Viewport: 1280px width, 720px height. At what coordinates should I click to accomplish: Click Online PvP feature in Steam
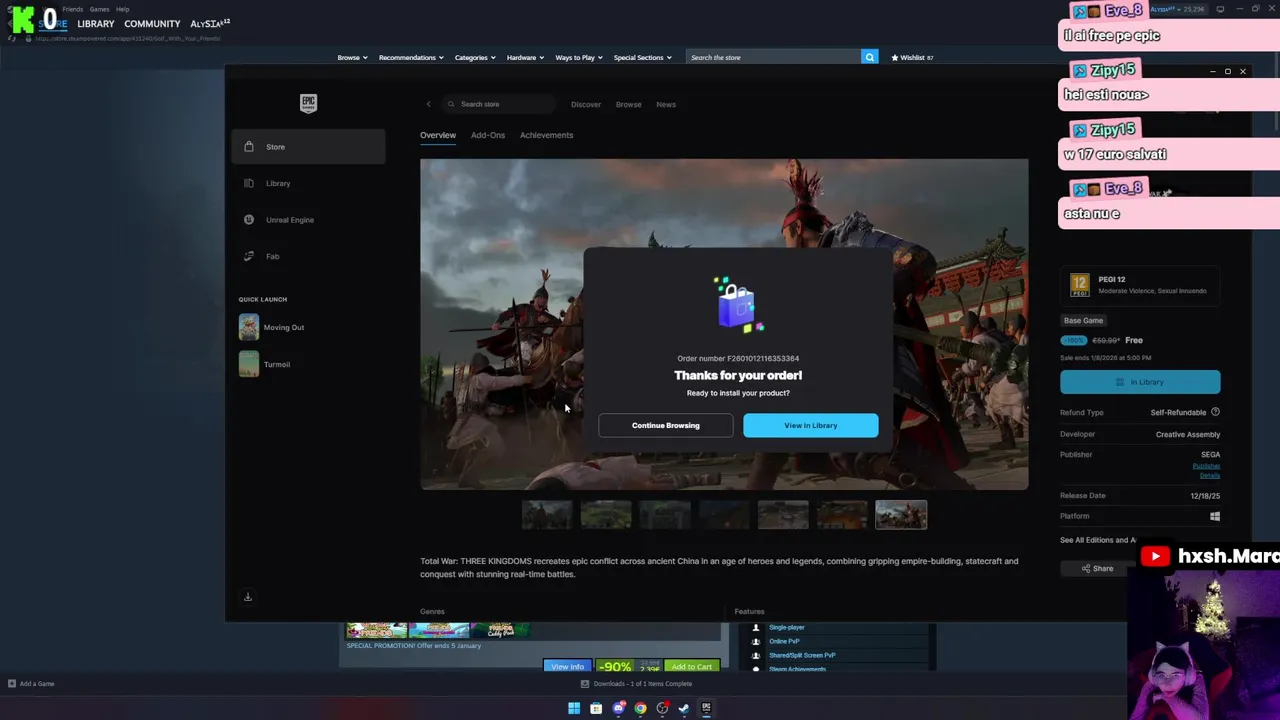pos(784,641)
